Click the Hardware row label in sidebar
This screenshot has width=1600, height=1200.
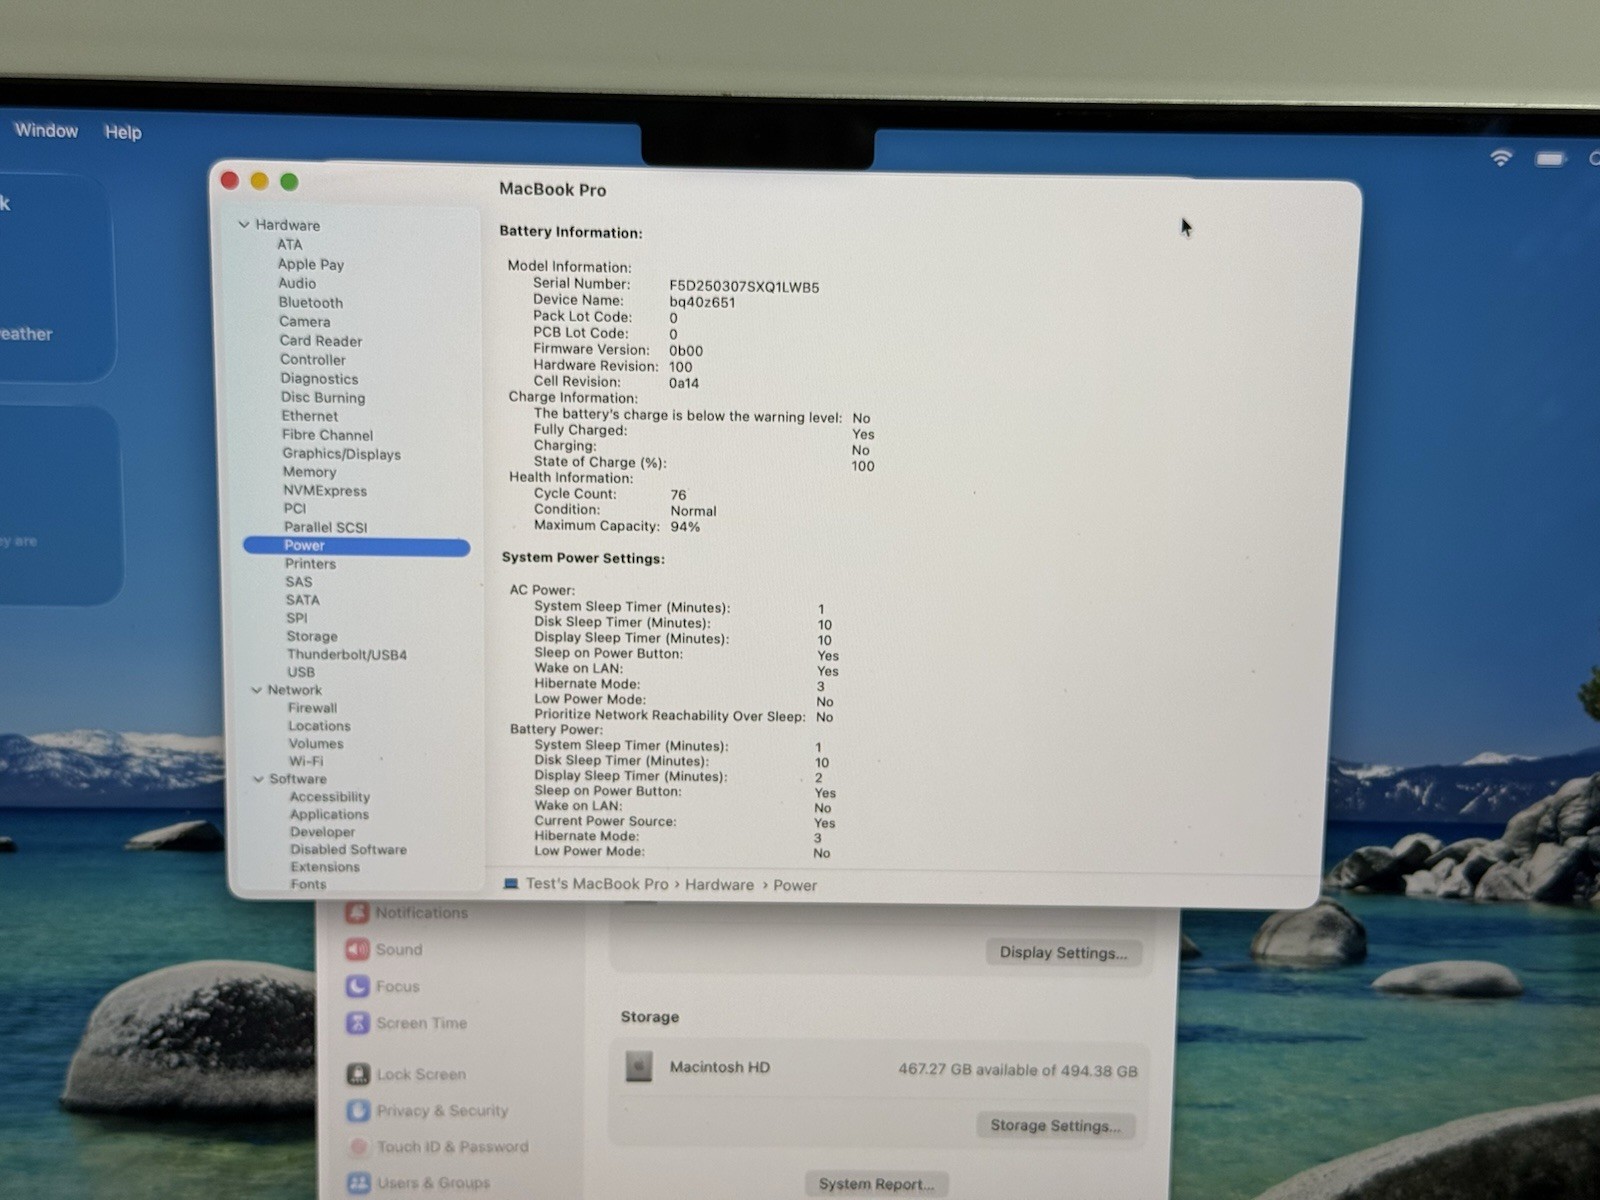point(288,225)
